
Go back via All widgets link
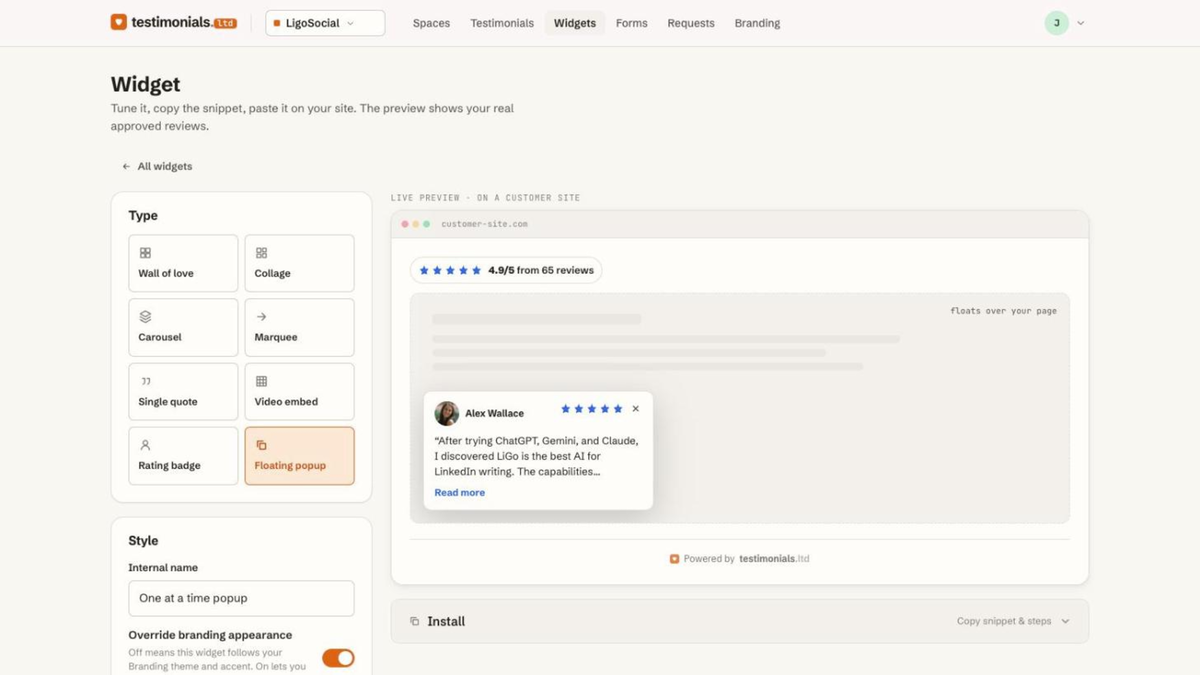pos(157,166)
